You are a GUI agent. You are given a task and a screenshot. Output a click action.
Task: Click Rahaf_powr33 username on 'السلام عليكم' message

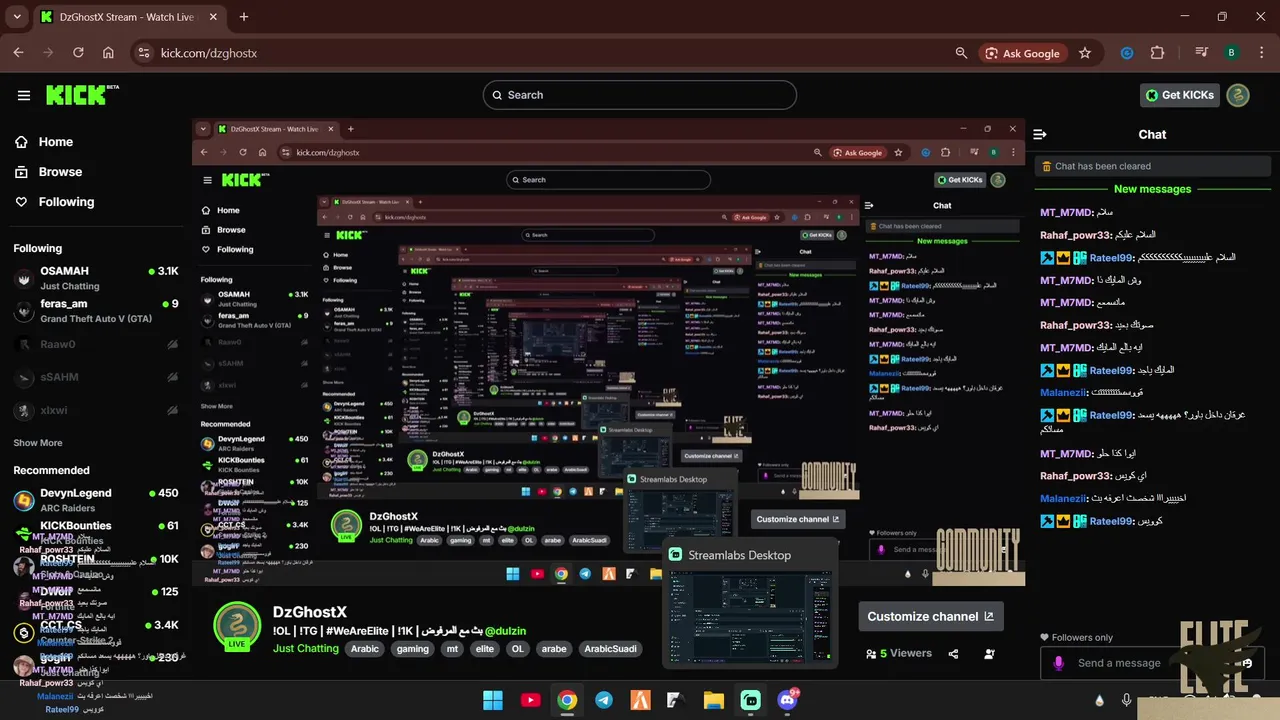1076,235
